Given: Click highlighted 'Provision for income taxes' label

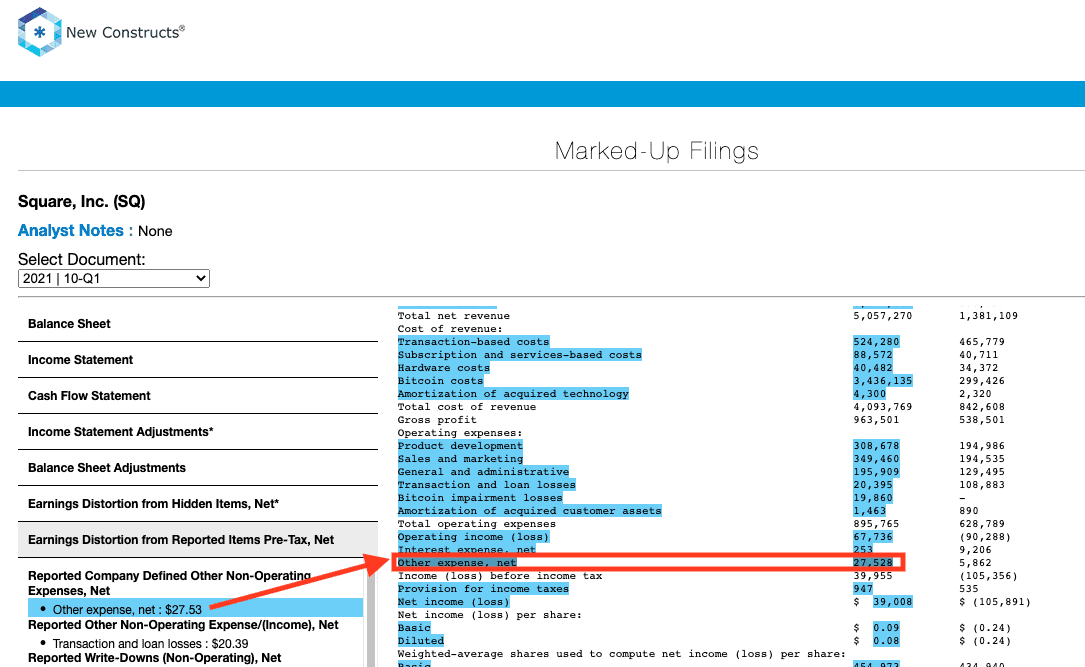Looking at the screenshot, I should point(483,589).
